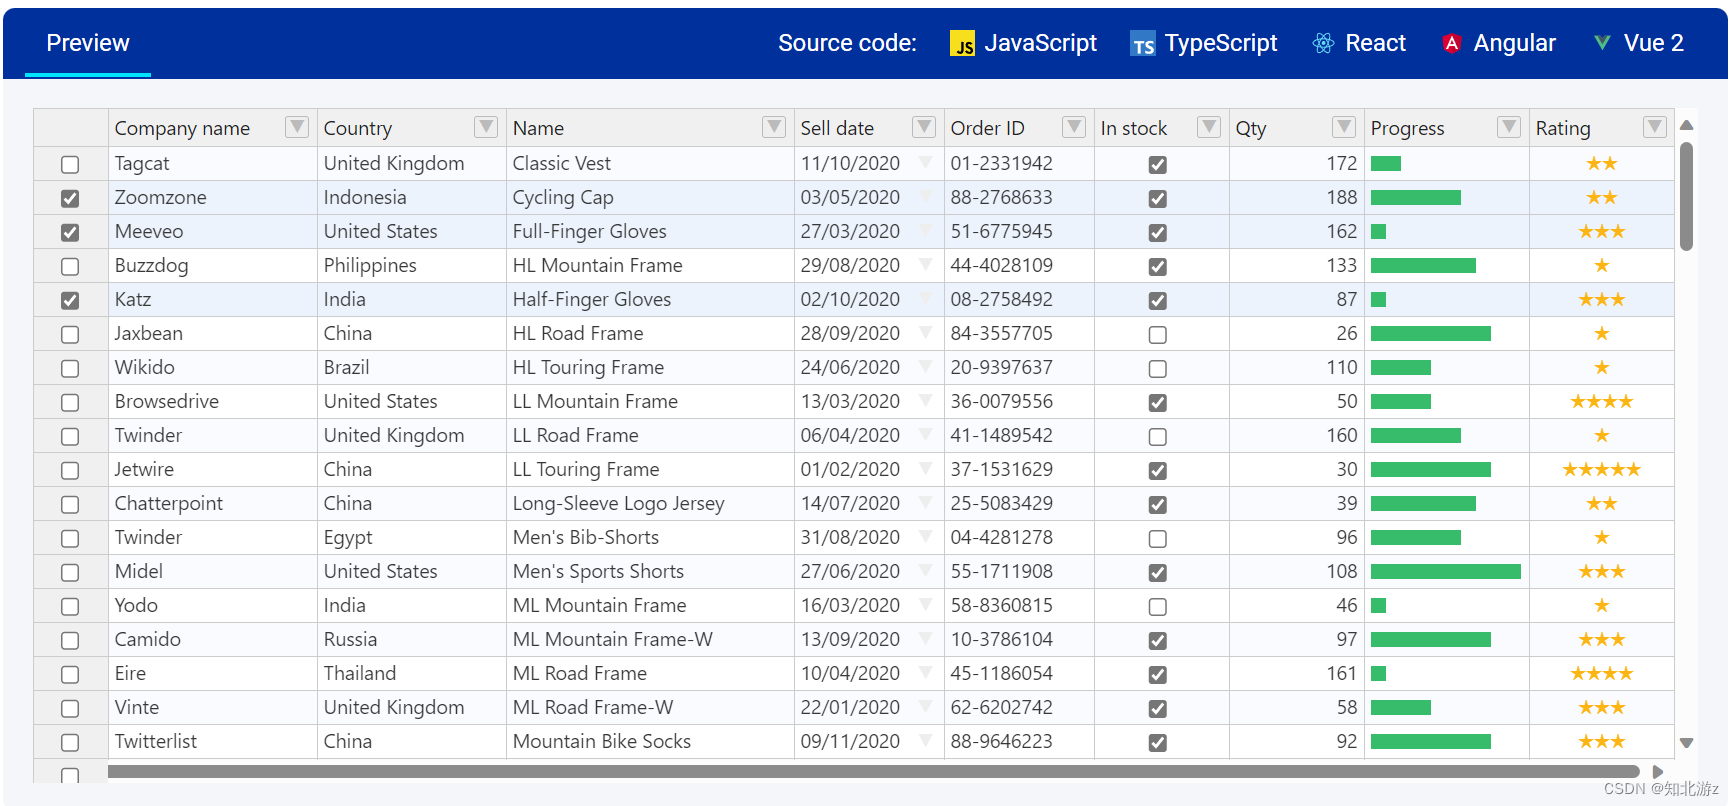1734x806 pixels.
Task: Click the TypeScript TS logo icon
Action: [x=1143, y=44]
